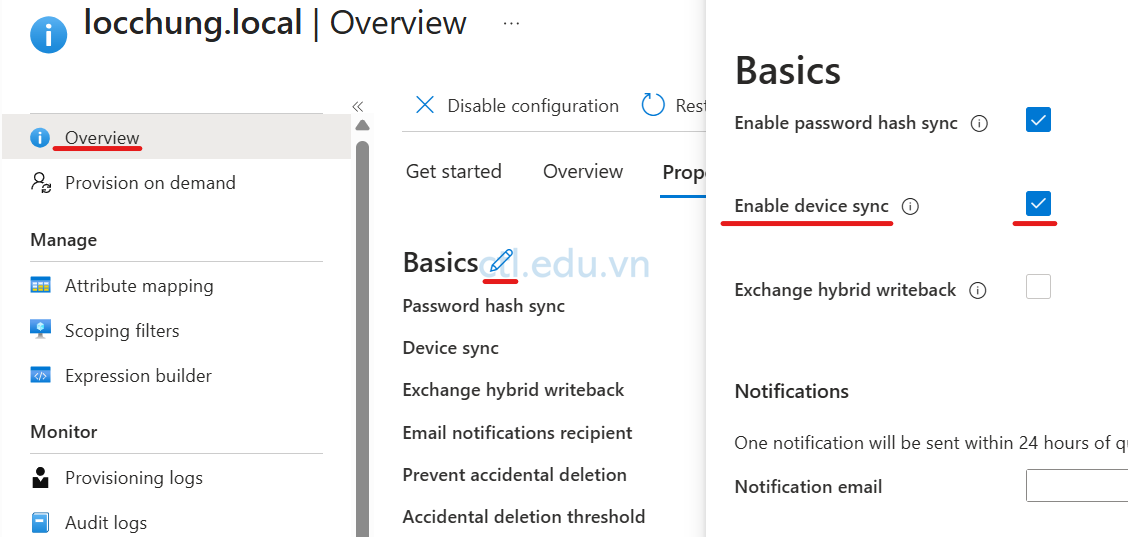Check Exchange hybrid writeback checkbox

(x=1038, y=286)
